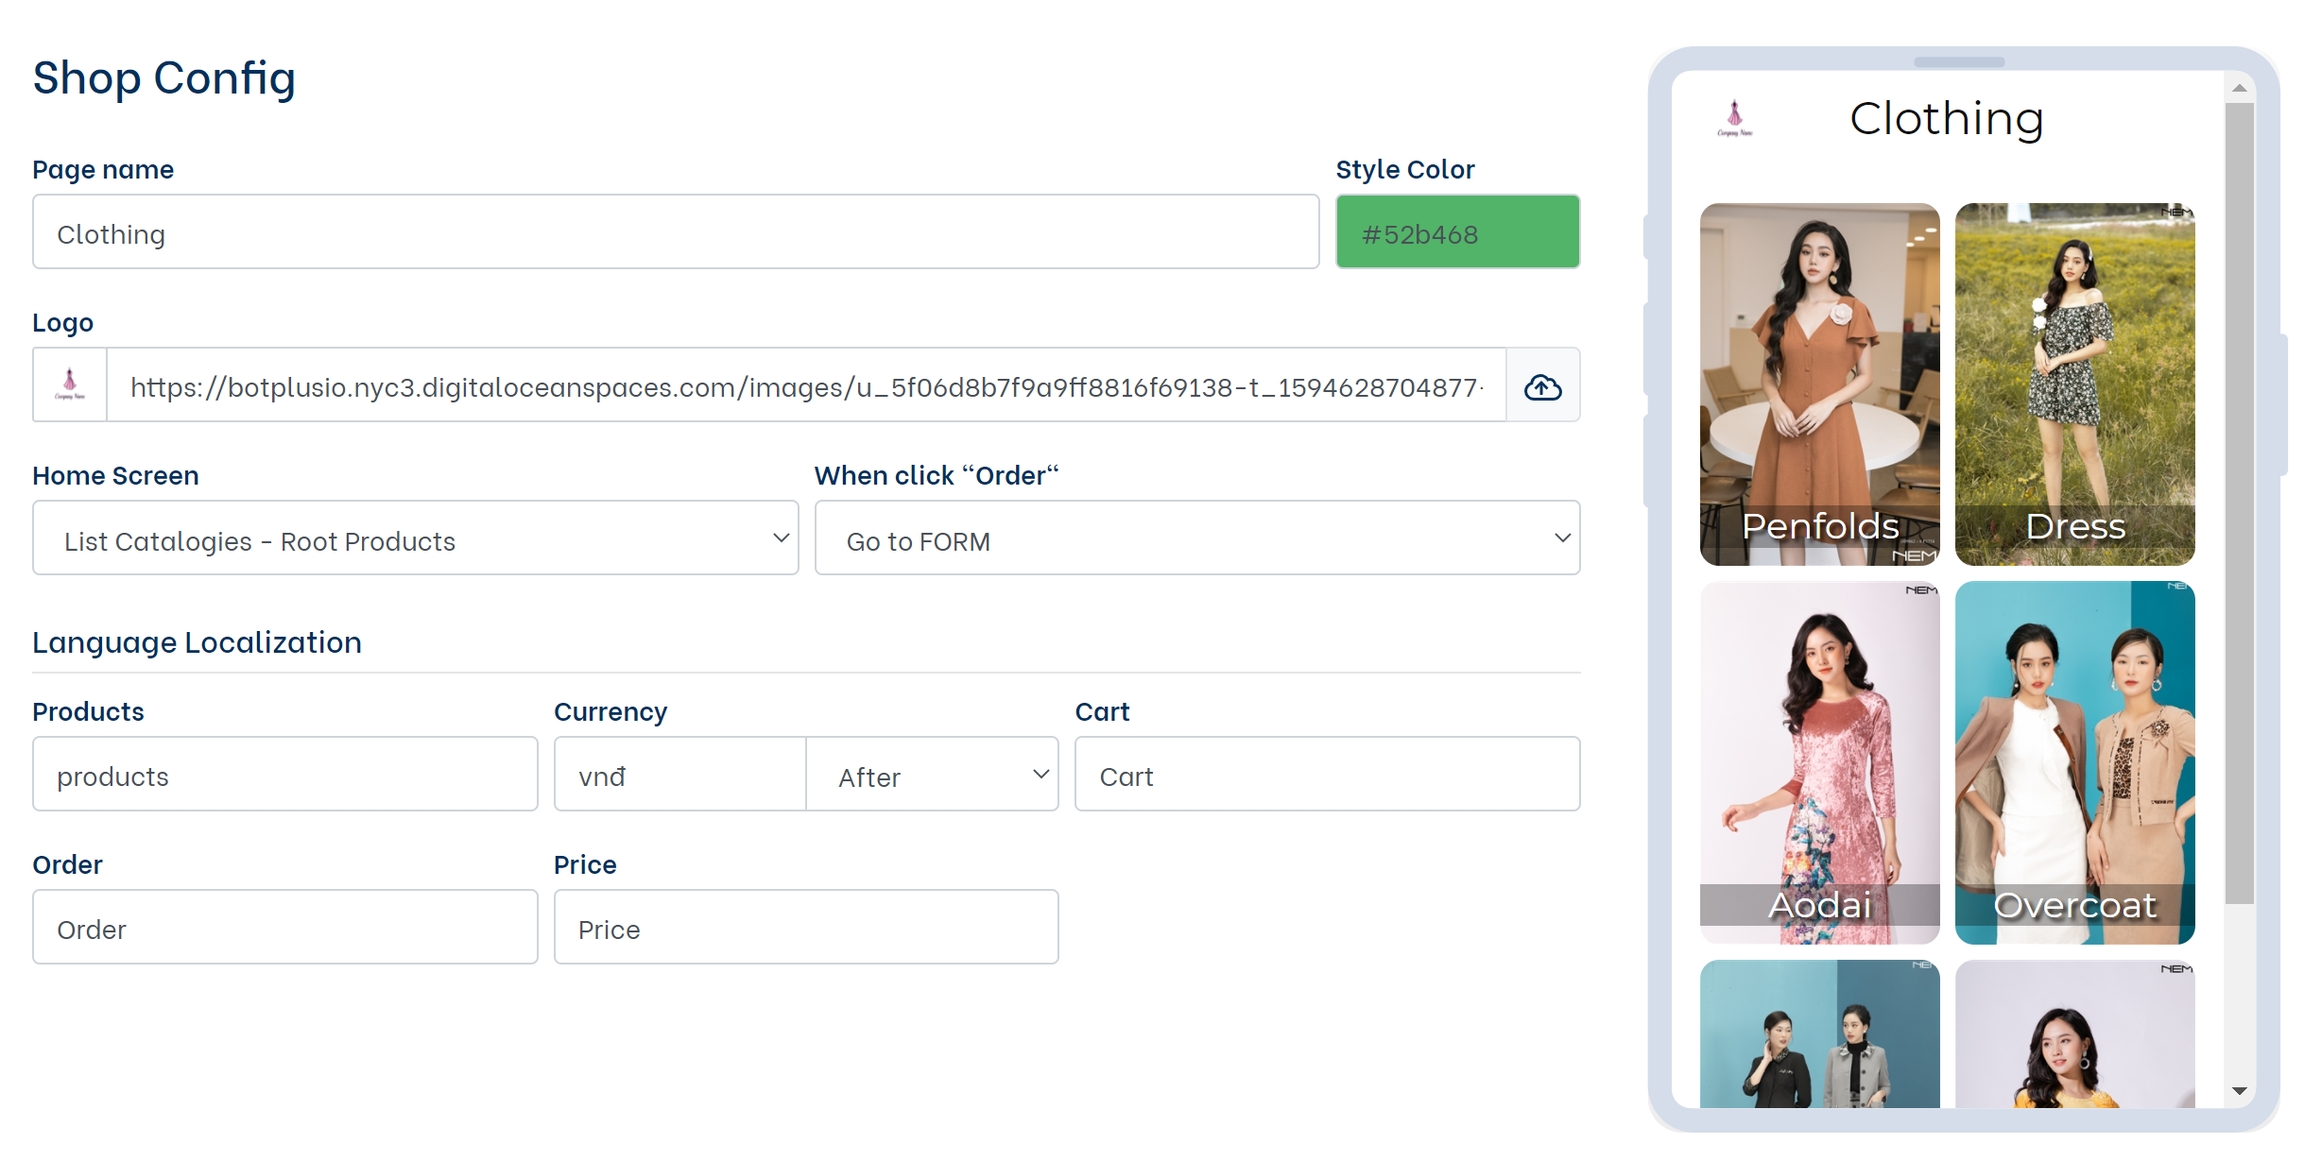Open the Penfolds category thumbnail

tap(1819, 385)
